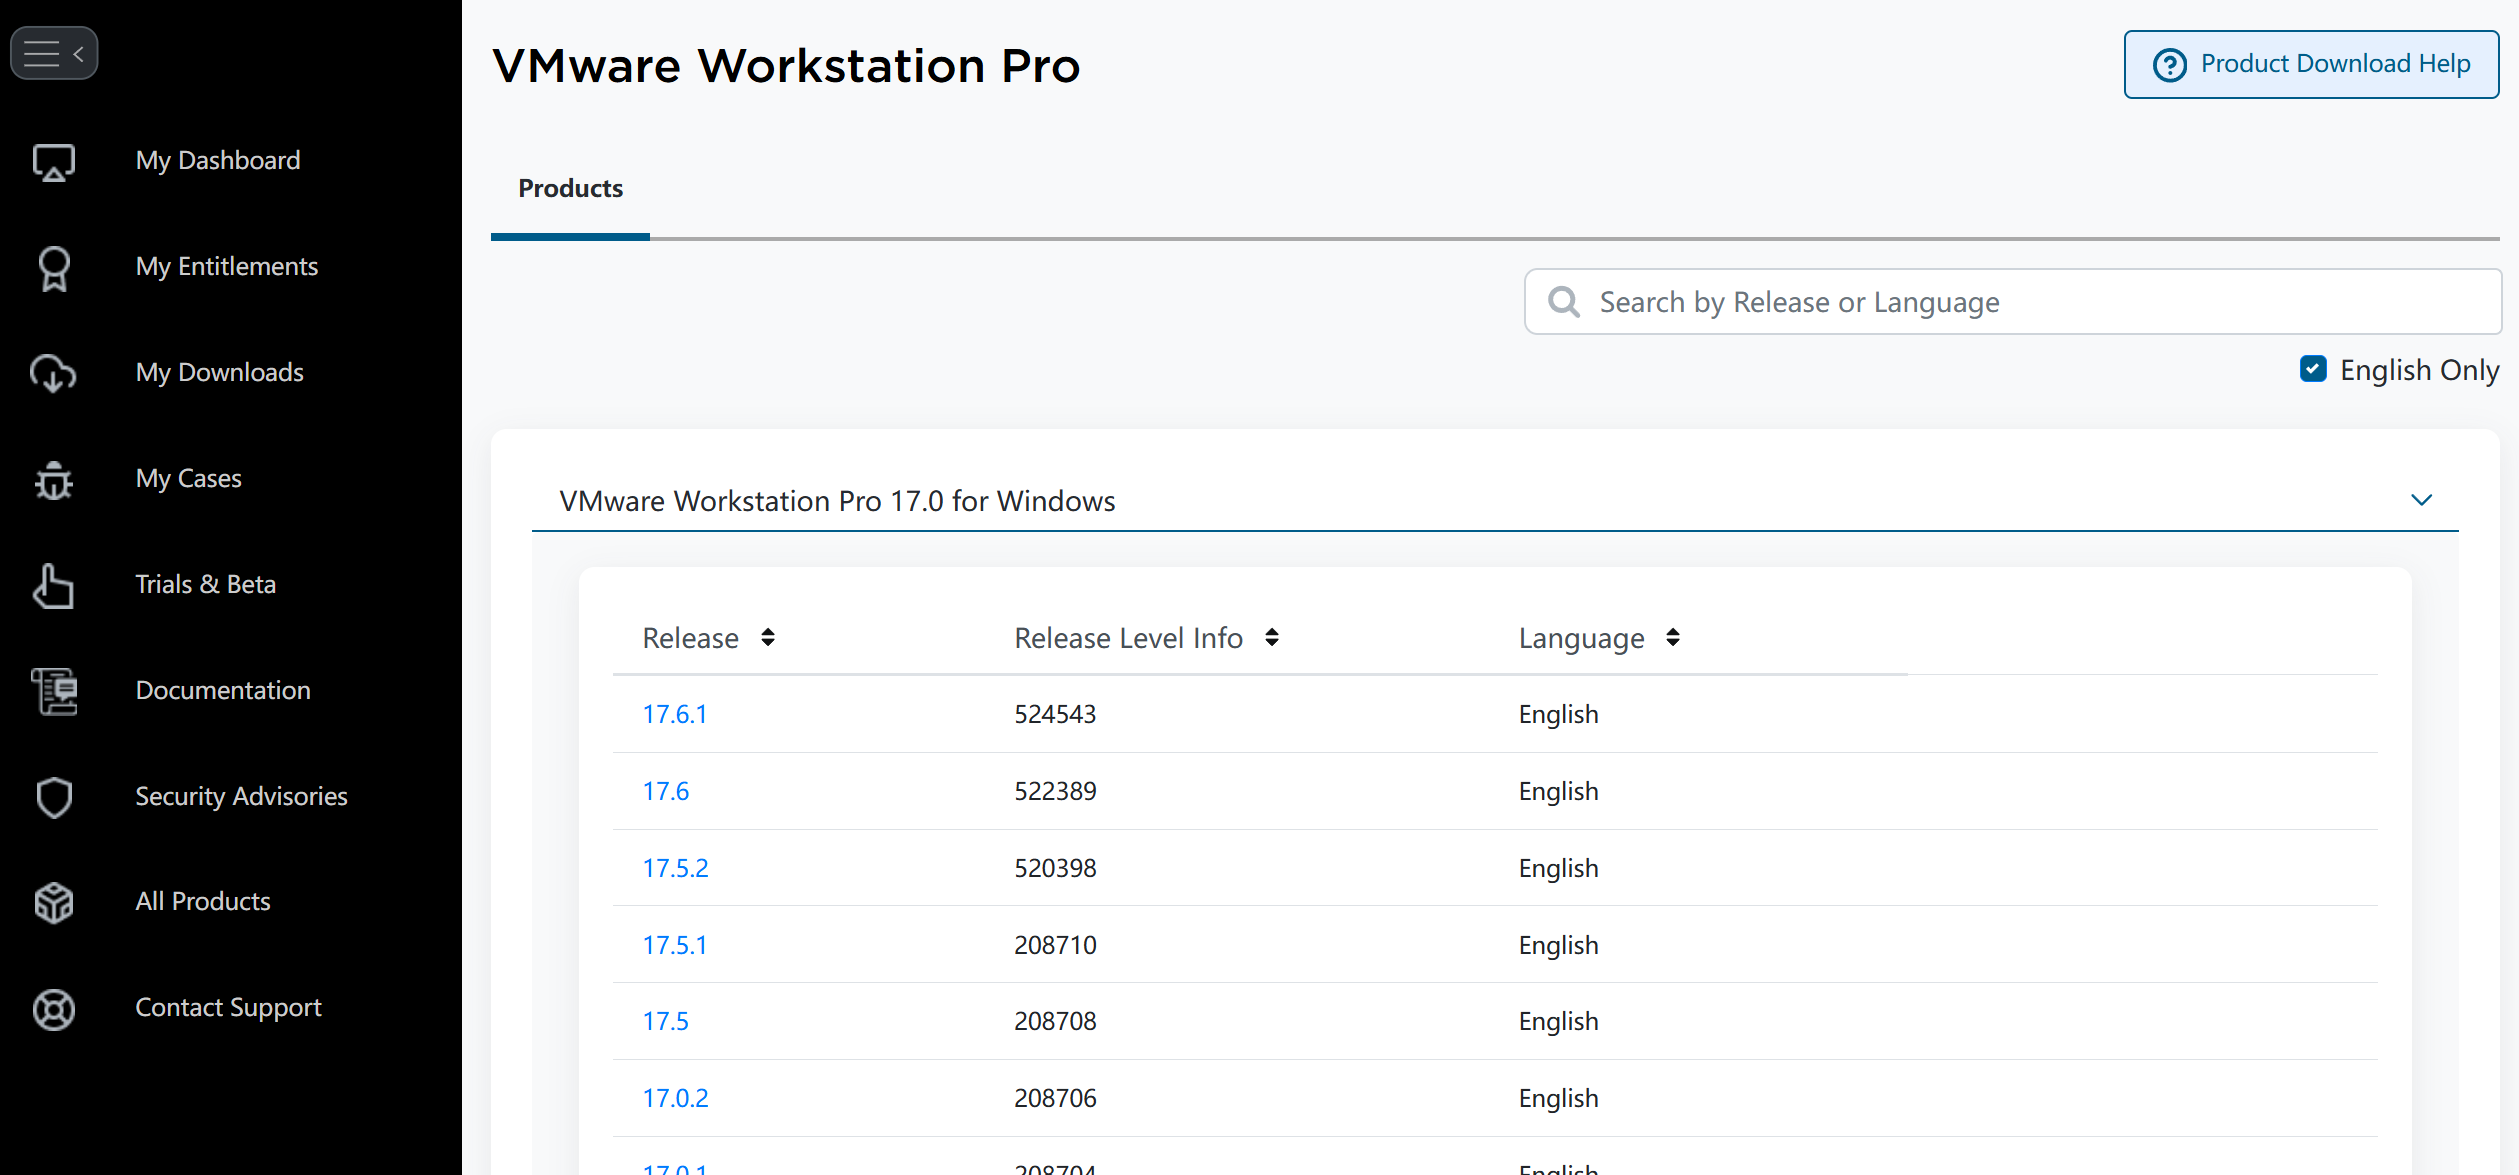
Task: Click the question mark help icon
Action: (x=2170, y=65)
